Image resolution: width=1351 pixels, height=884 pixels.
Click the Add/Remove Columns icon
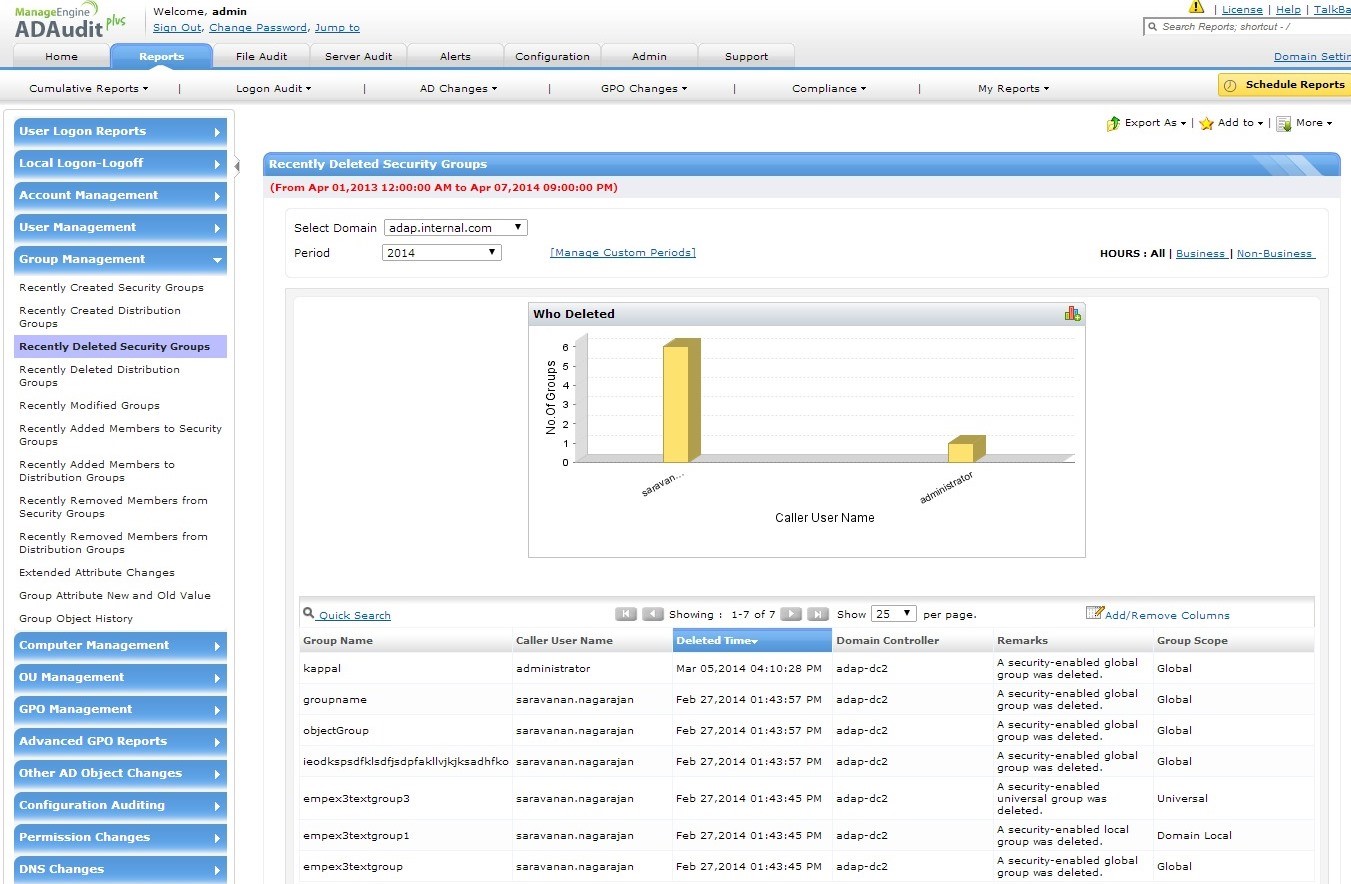(1094, 614)
